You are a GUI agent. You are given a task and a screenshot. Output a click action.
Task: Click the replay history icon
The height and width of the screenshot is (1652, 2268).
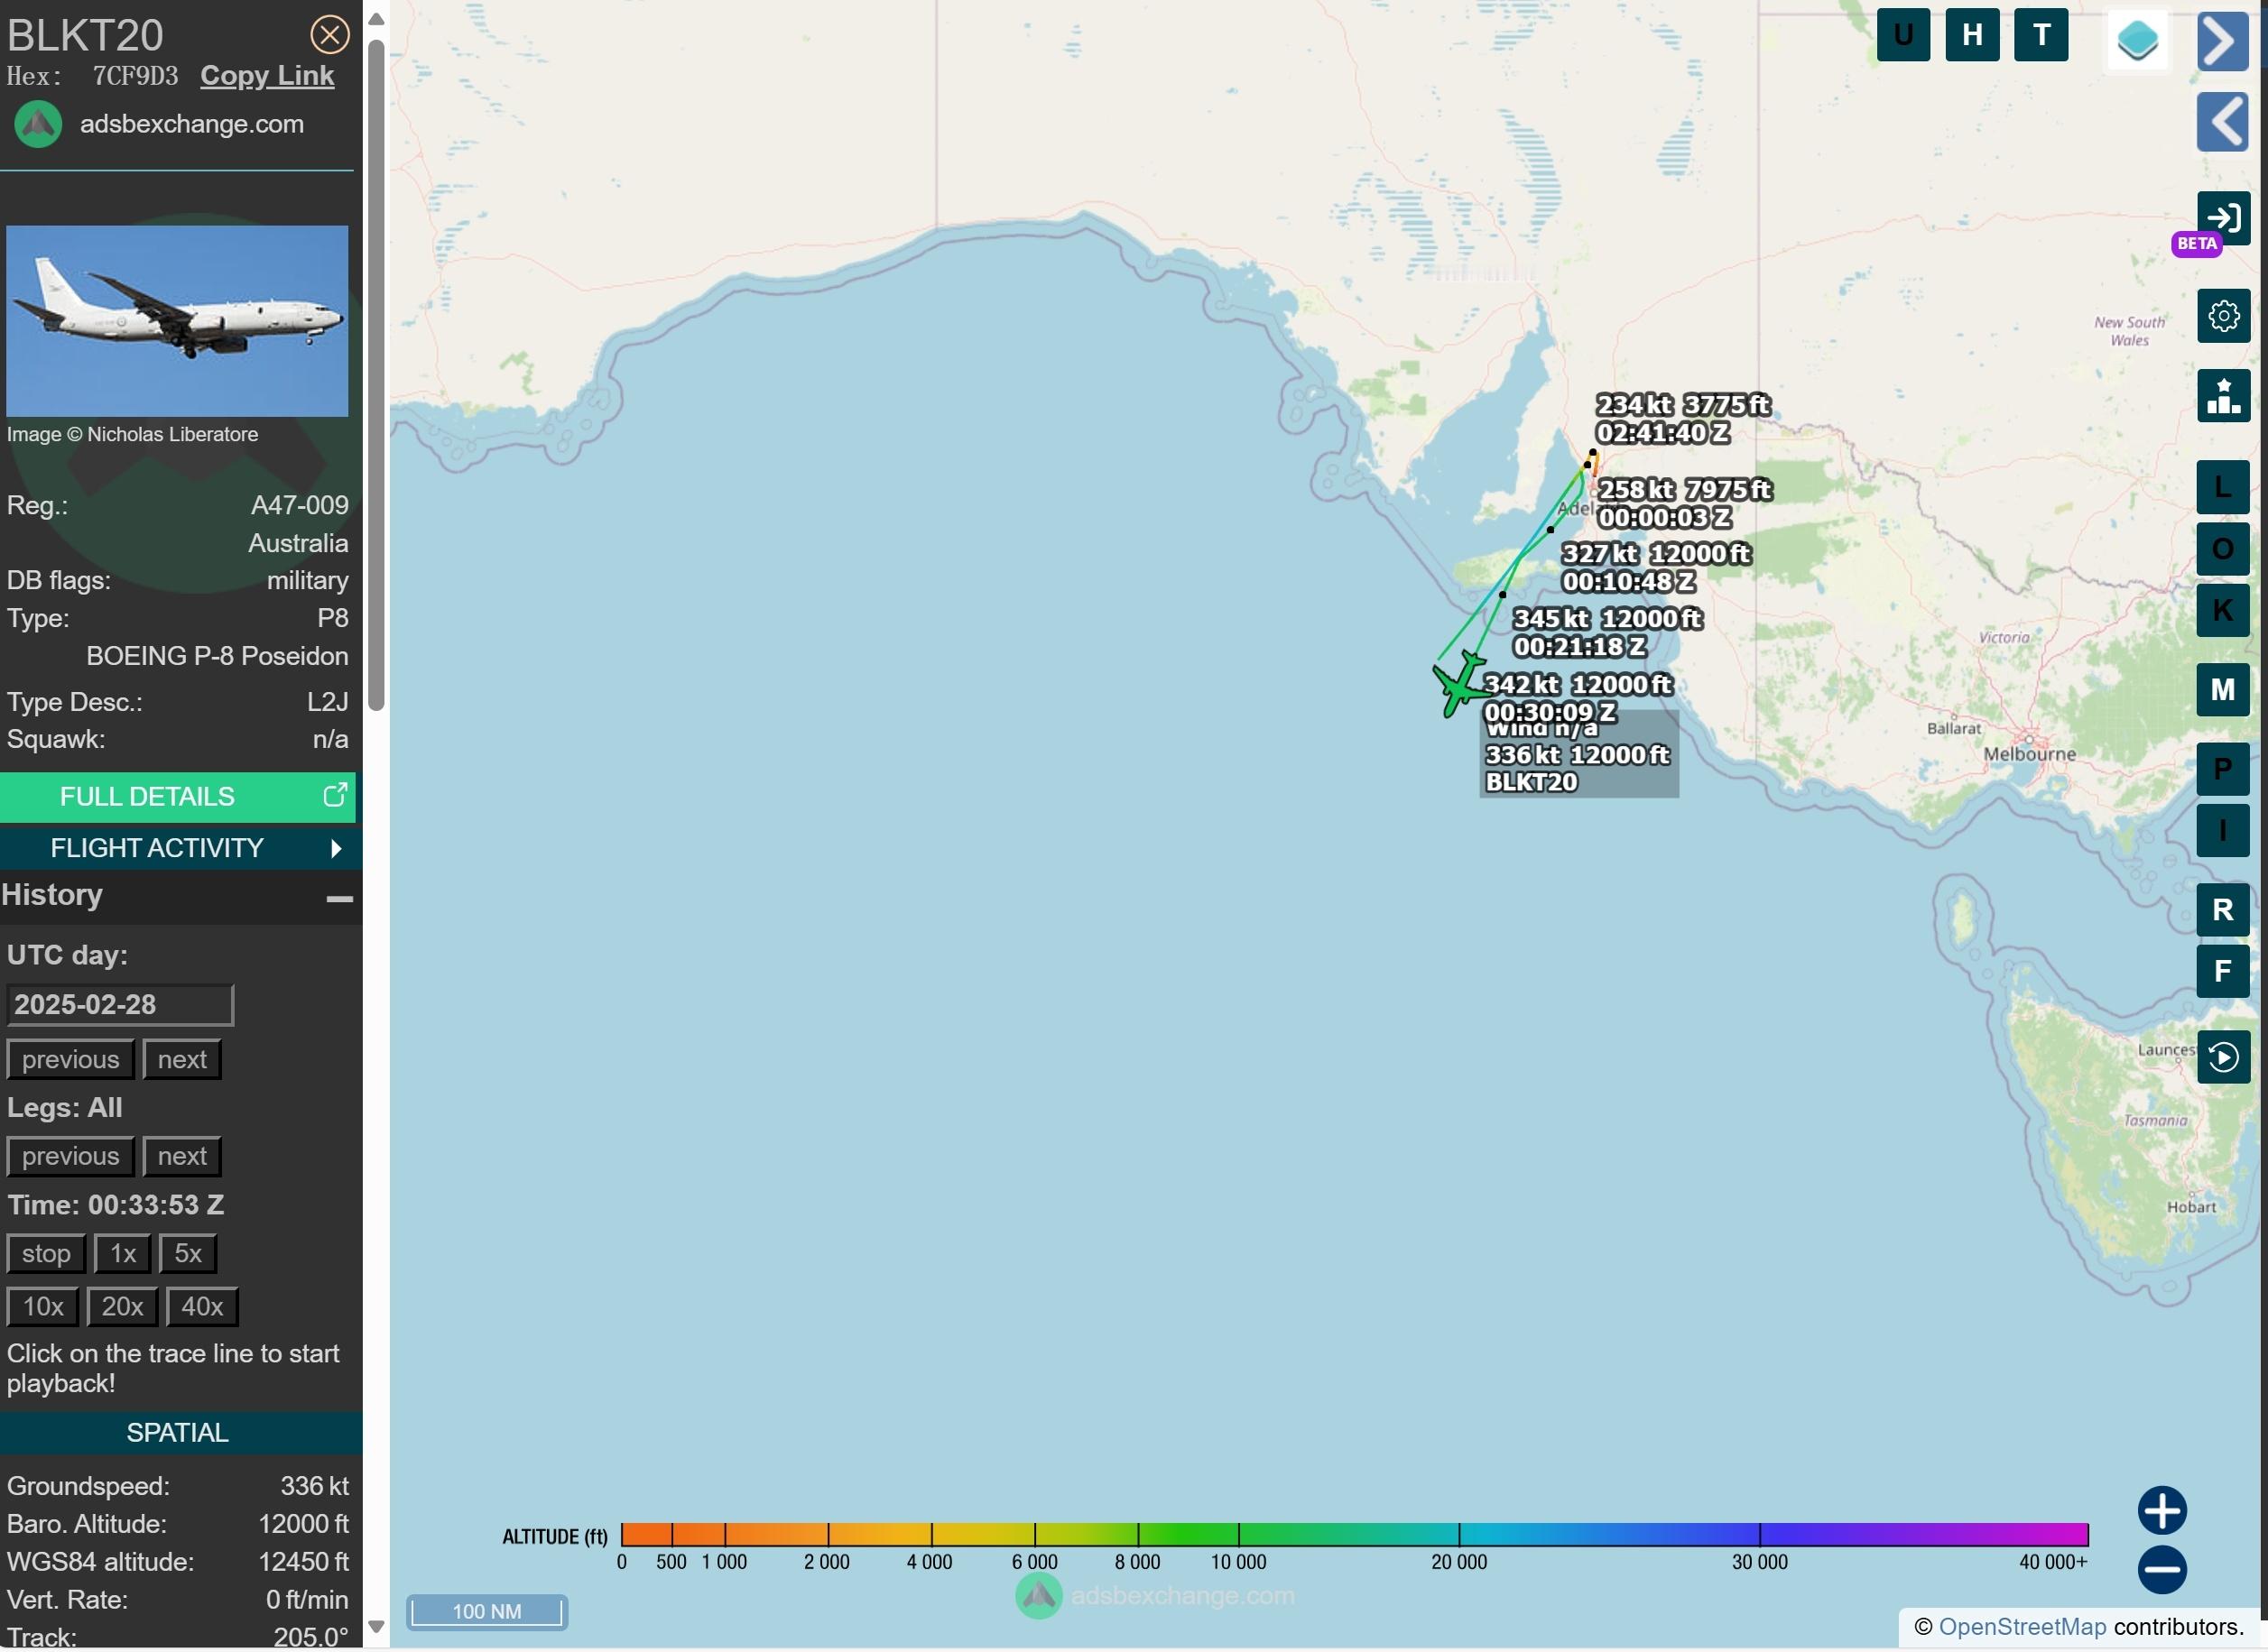tap(2223, 1057)
